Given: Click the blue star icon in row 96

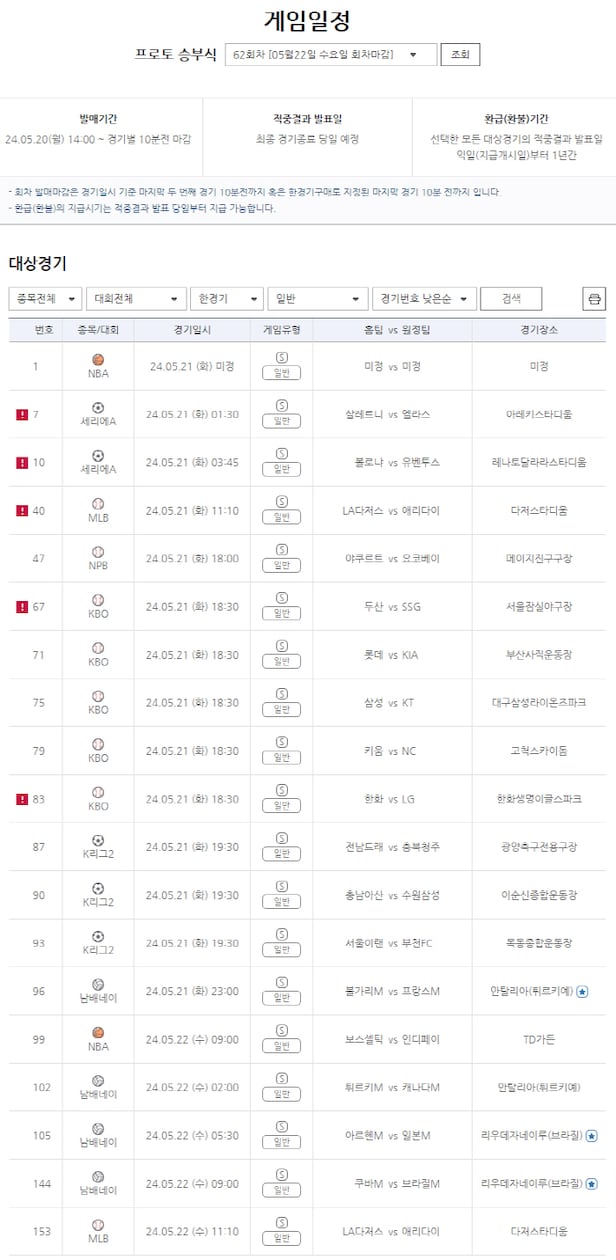Looking at the screenshot, I should [x=582, y=992].
